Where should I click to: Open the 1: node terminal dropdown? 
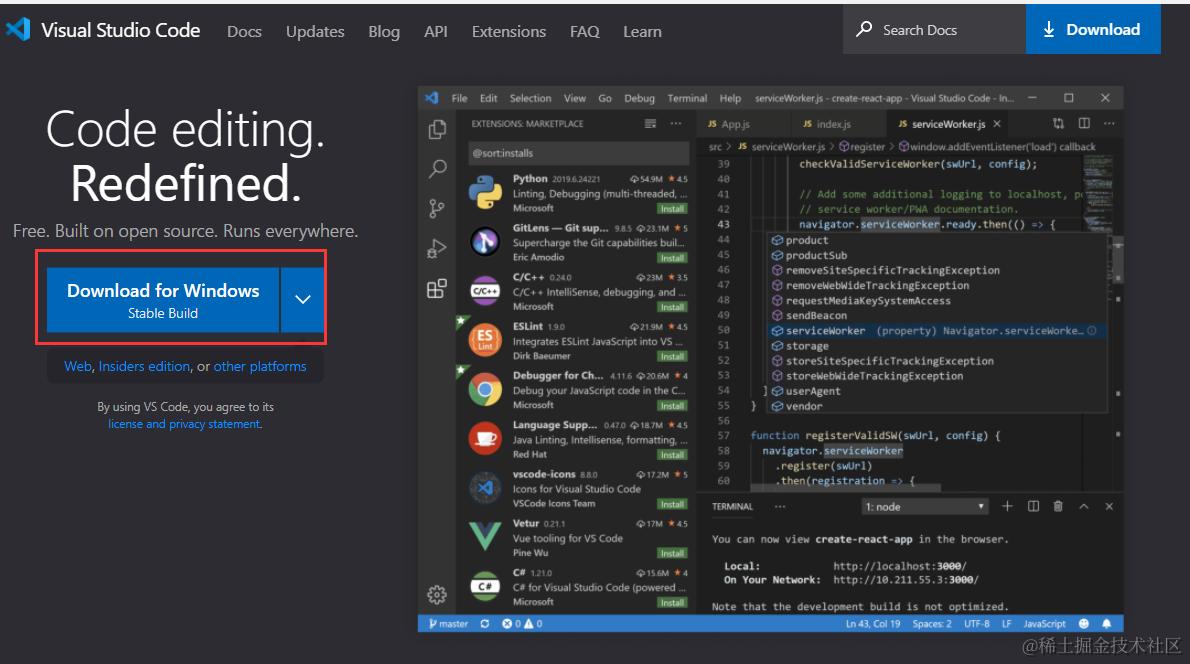tap(925, 506)
